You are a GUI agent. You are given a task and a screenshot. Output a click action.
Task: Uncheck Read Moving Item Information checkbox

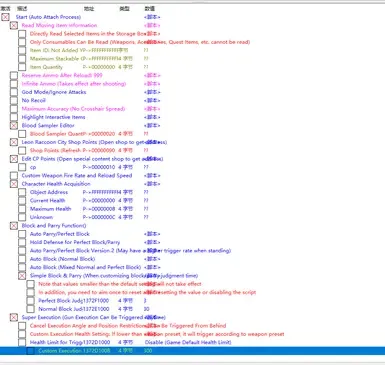click(14, 25)
